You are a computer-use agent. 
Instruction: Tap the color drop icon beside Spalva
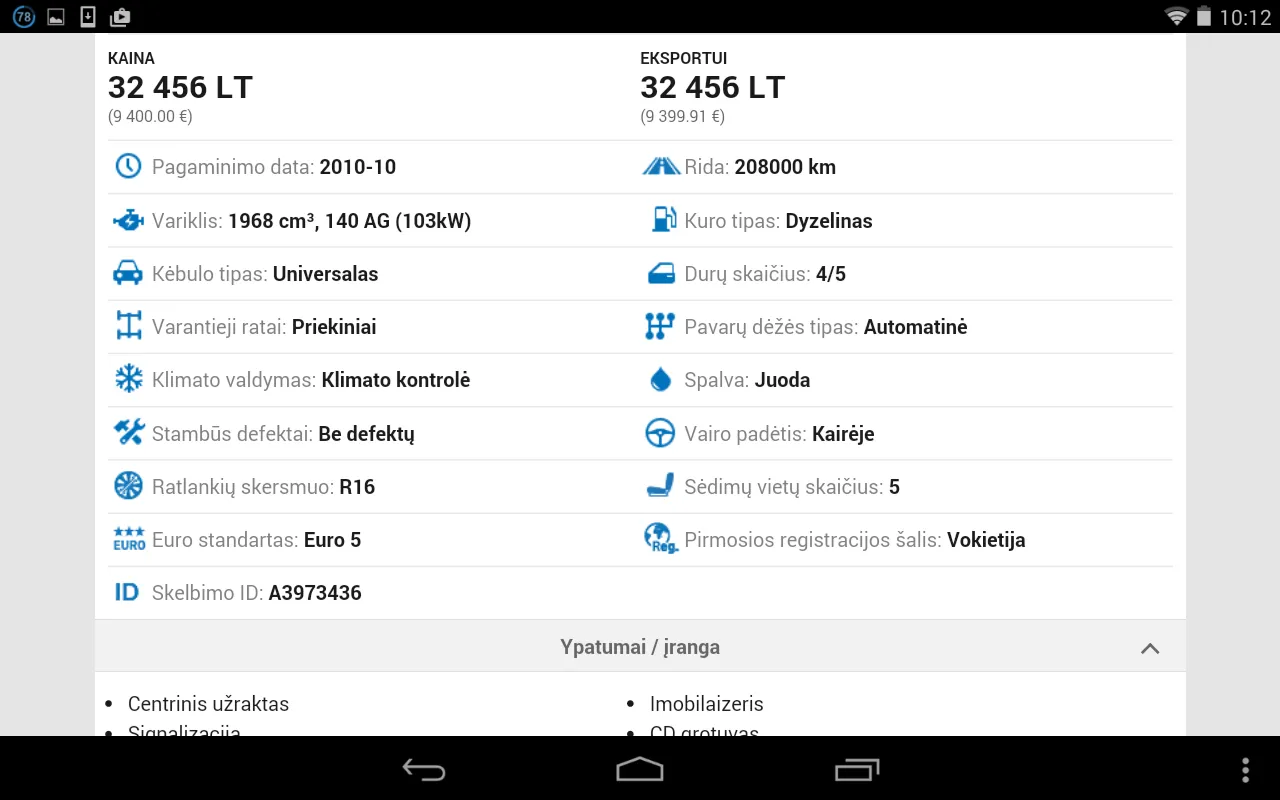(660, 380)
